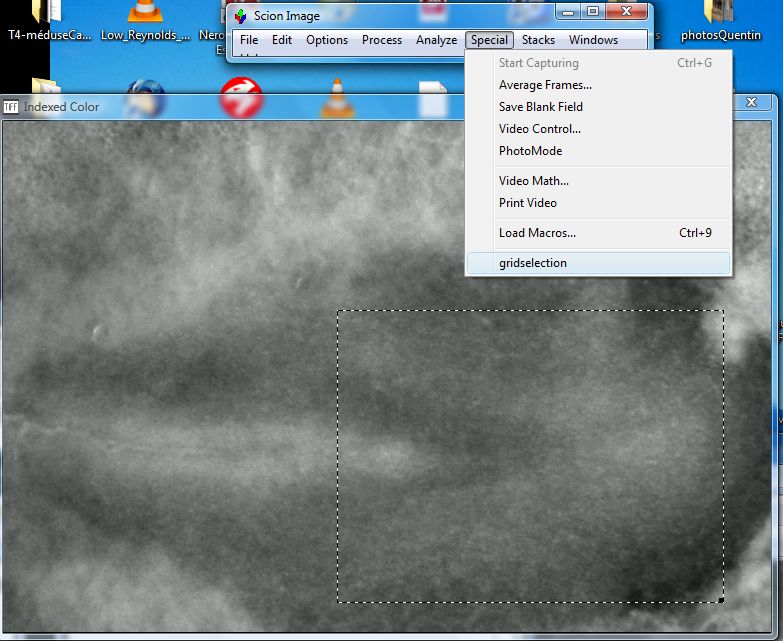This screenshot has width=783, height=641.
Task: Expand the Analyze menu
Action: 436,40
